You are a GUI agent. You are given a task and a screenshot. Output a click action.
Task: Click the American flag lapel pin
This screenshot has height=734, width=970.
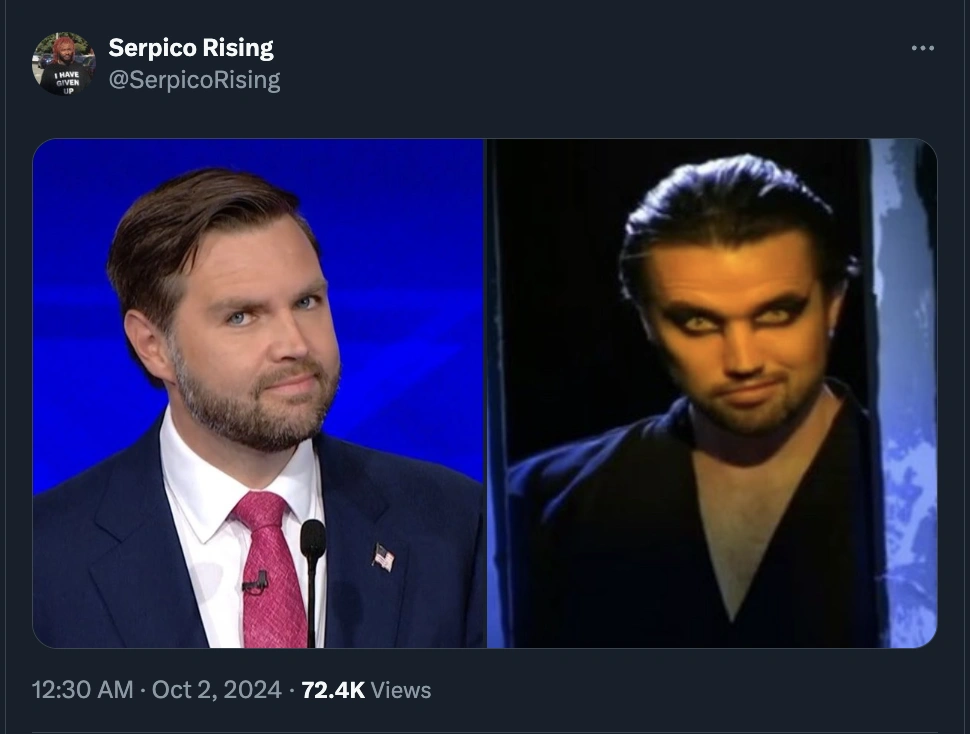(383, 557)
